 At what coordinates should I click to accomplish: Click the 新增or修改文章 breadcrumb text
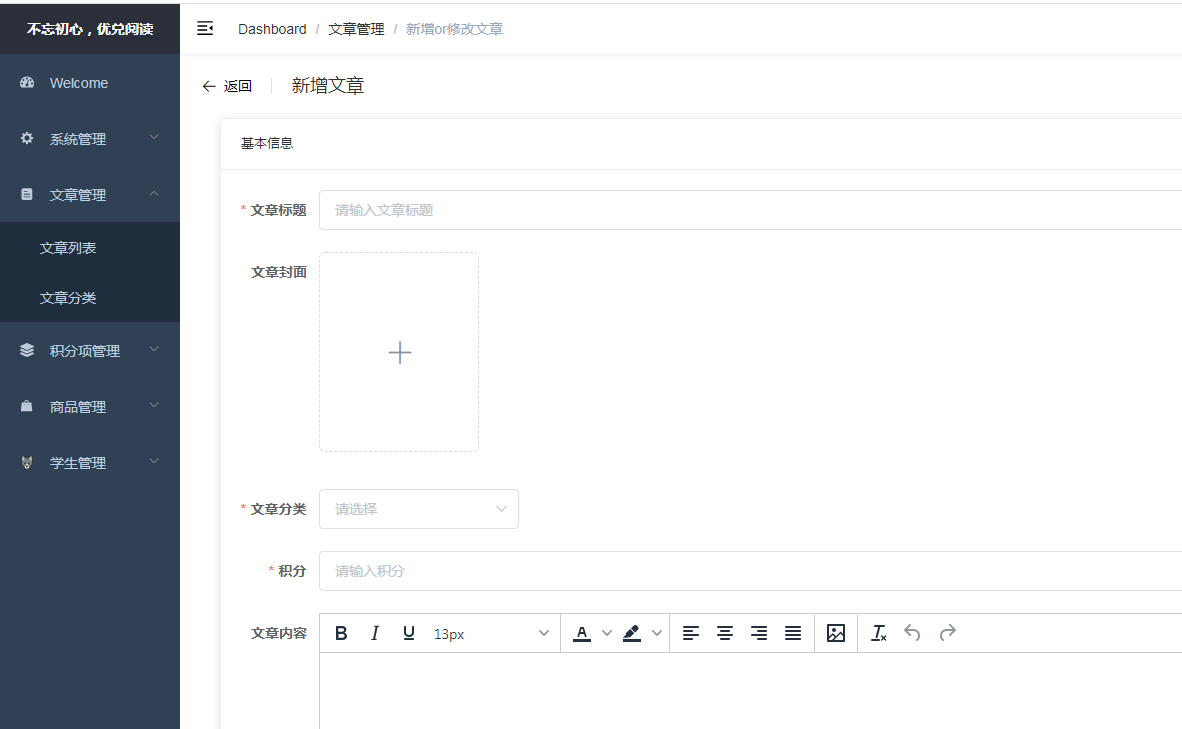pos(455,29)
